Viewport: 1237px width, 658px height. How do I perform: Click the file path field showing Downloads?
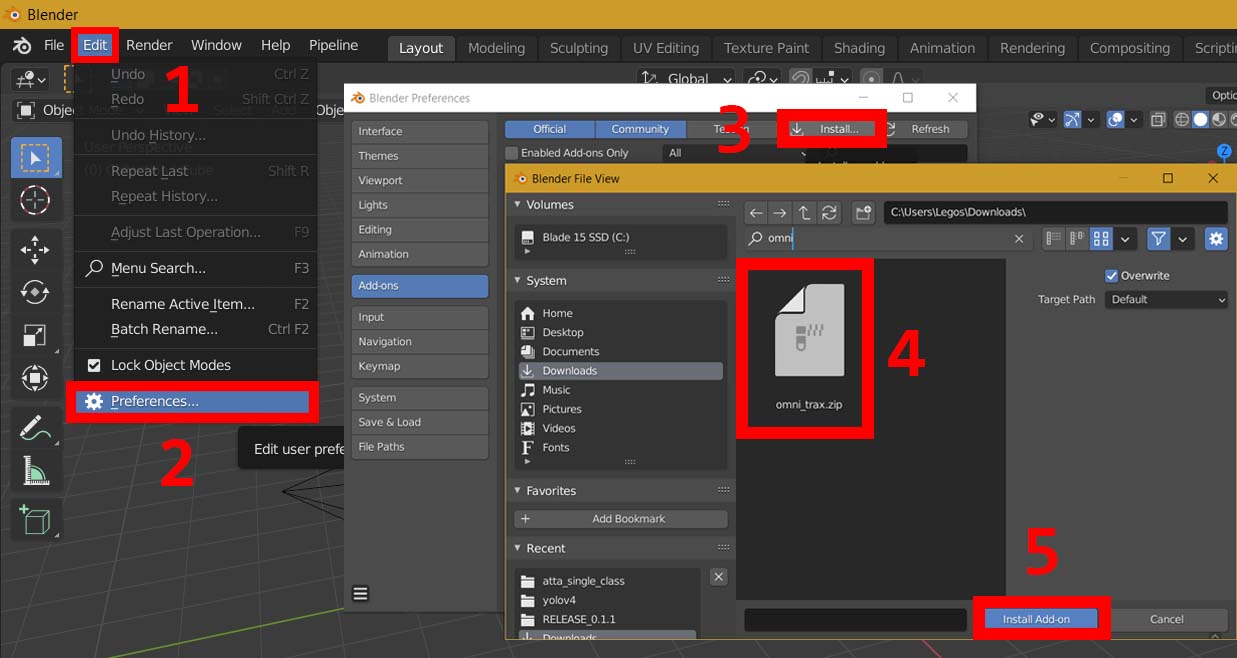point(1055,212)
